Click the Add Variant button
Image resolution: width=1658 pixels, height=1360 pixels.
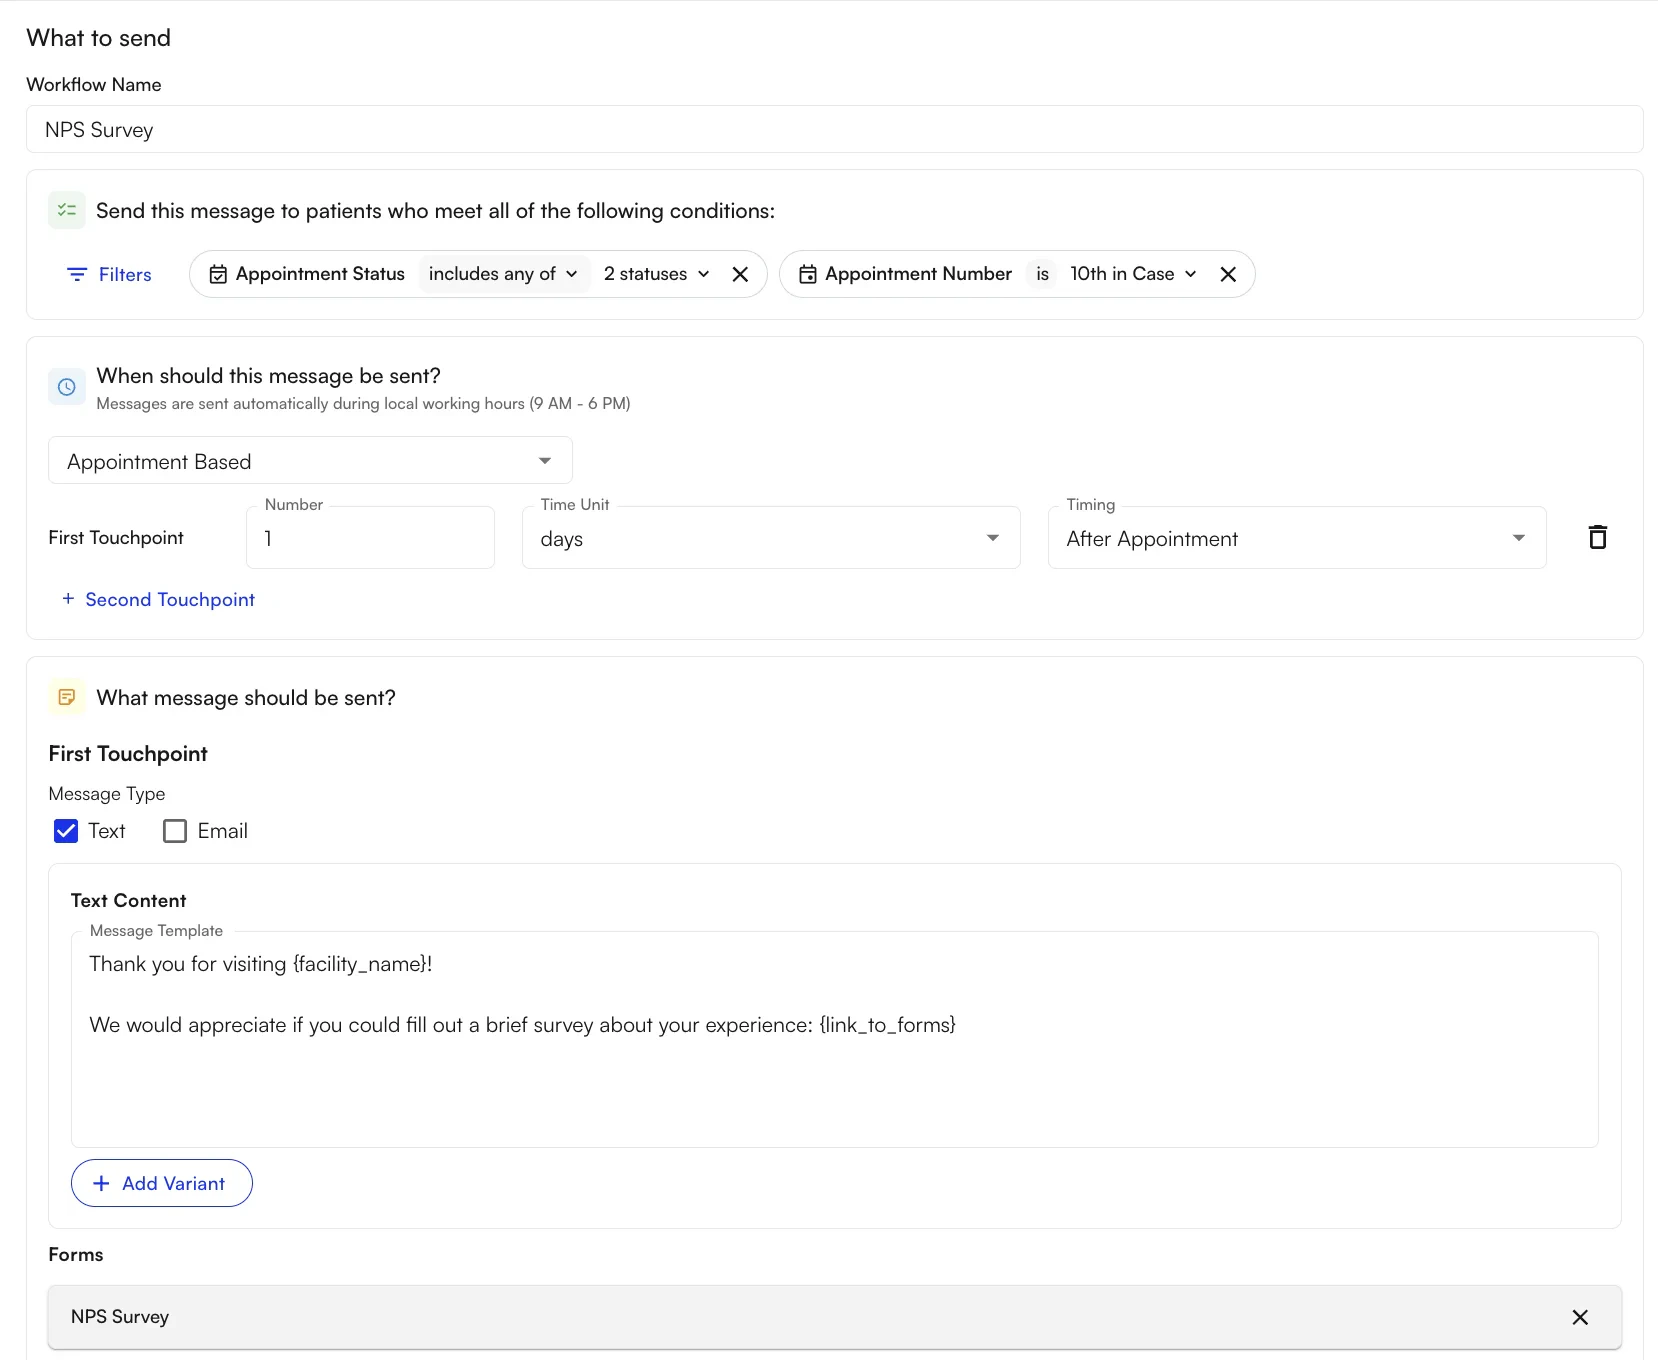[161, 1183]
